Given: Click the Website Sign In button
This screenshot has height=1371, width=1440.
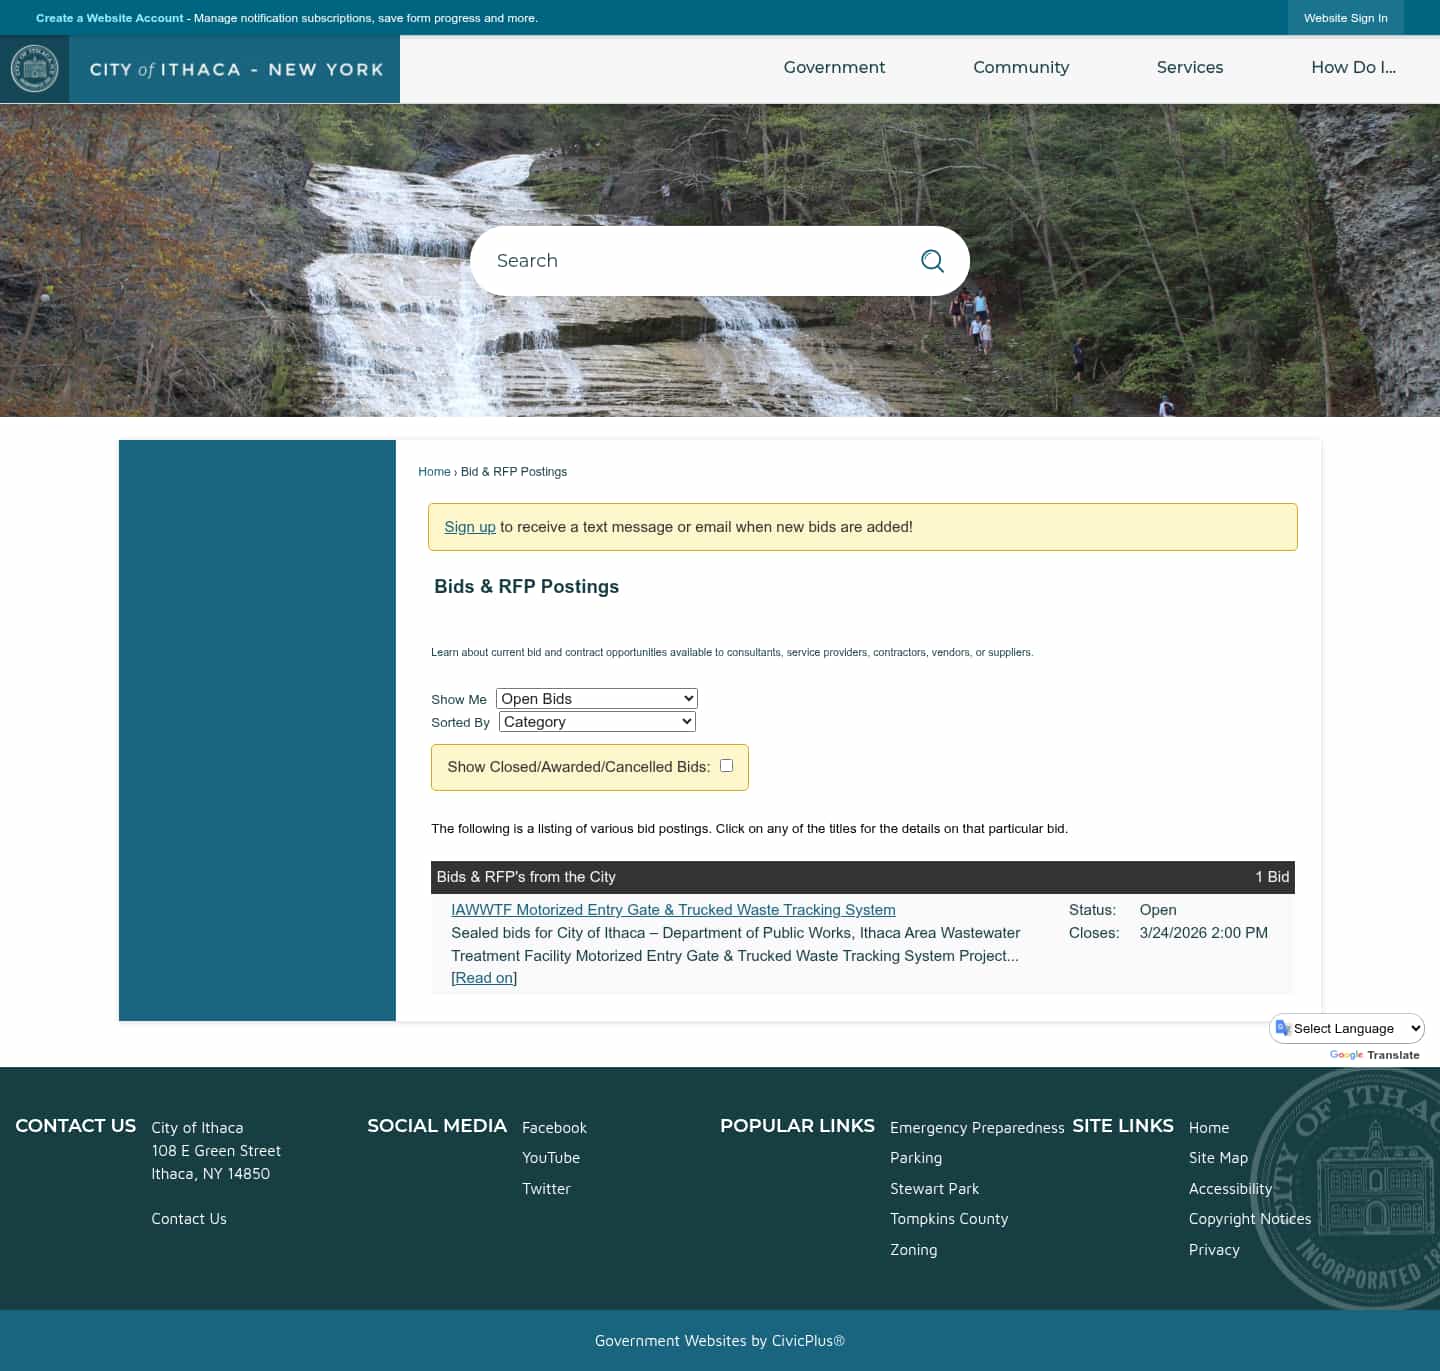Looking at the screenshot, I should [x=1345, y=17].
